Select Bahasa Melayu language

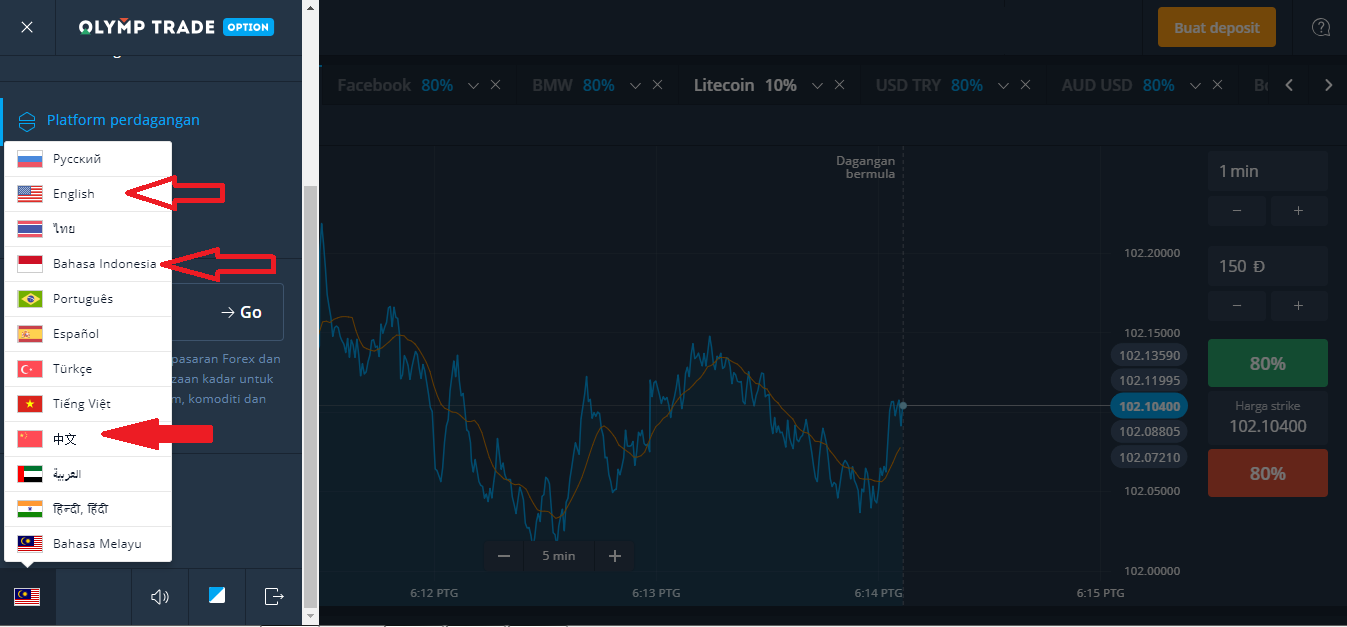pyautogui.click(x=88, y=544)
